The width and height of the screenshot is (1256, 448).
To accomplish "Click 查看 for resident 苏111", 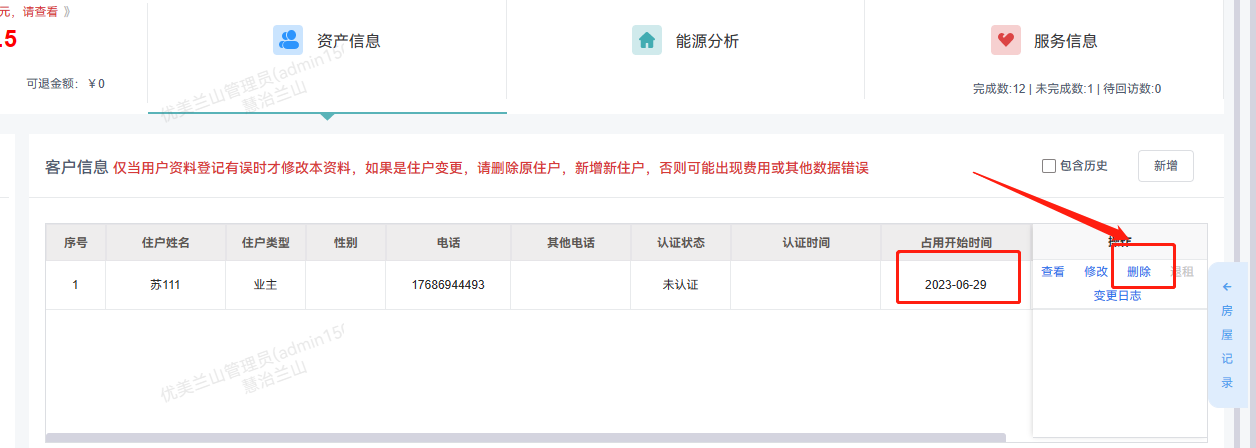I will coord(1053,271).
